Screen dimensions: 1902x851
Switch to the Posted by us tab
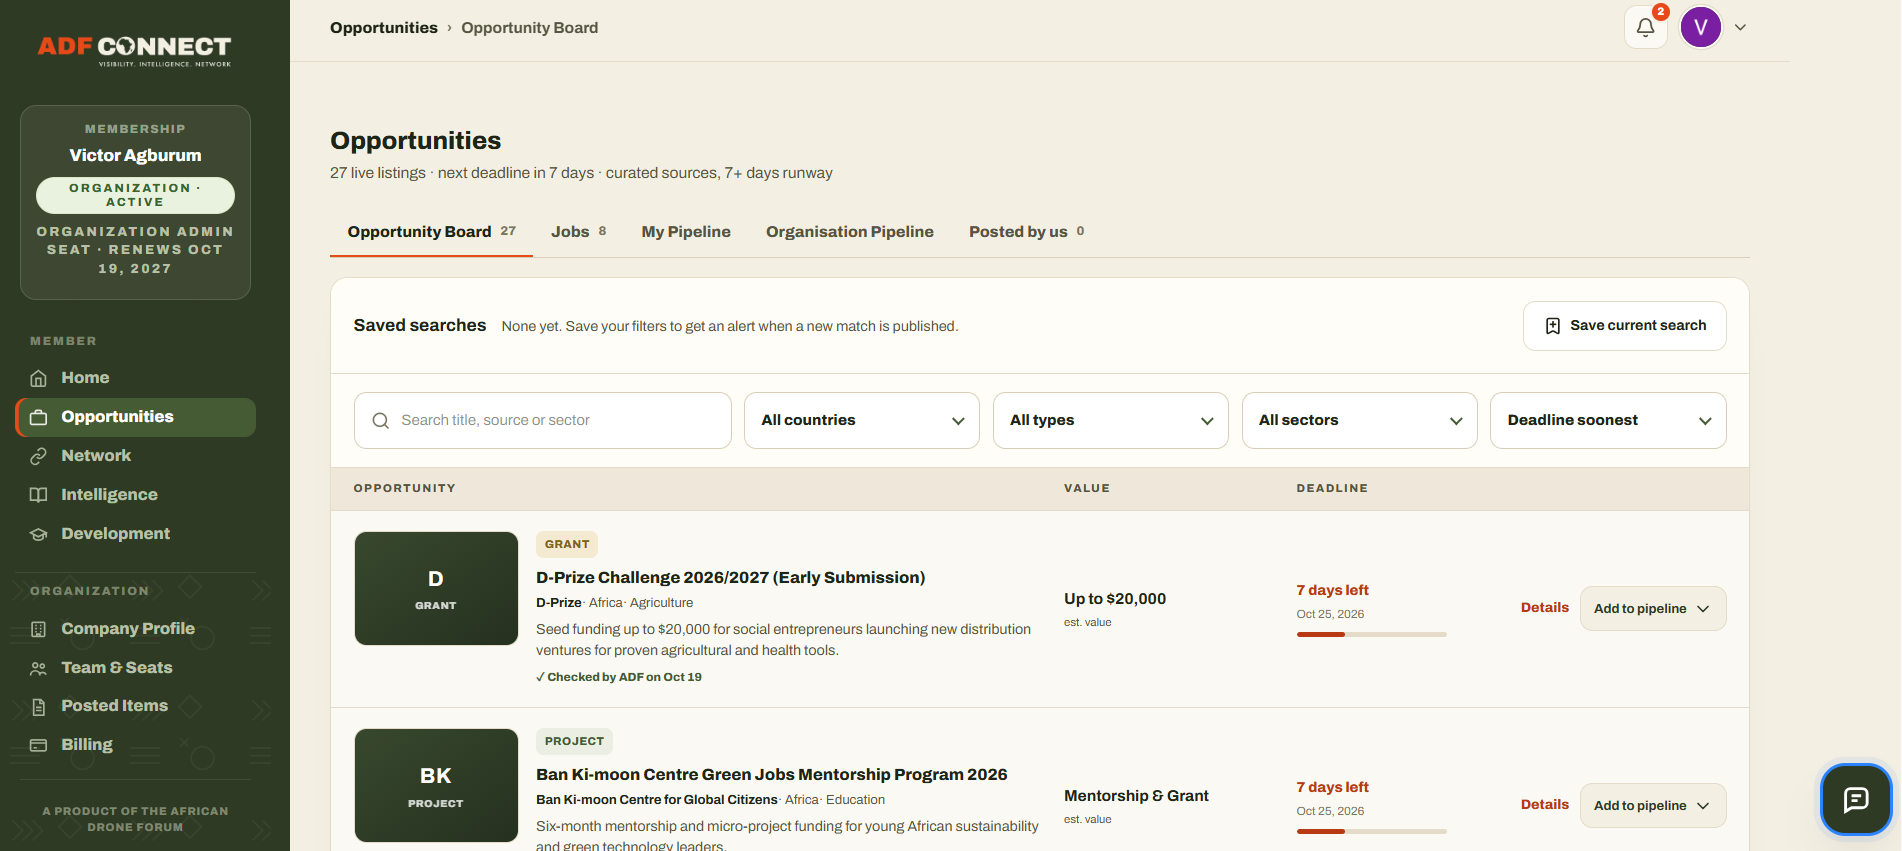coord(1026,232)
